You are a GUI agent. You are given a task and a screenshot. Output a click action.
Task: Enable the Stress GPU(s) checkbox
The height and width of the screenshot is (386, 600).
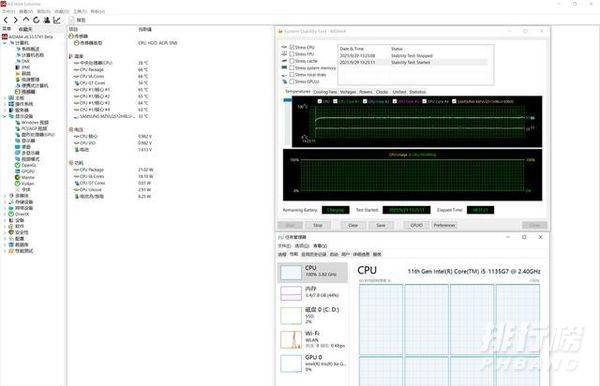[292, 81]
